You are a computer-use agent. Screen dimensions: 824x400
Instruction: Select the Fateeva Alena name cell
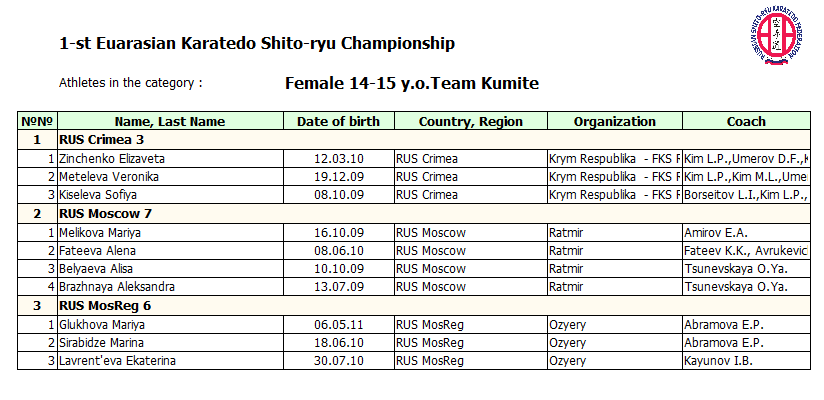170,251
